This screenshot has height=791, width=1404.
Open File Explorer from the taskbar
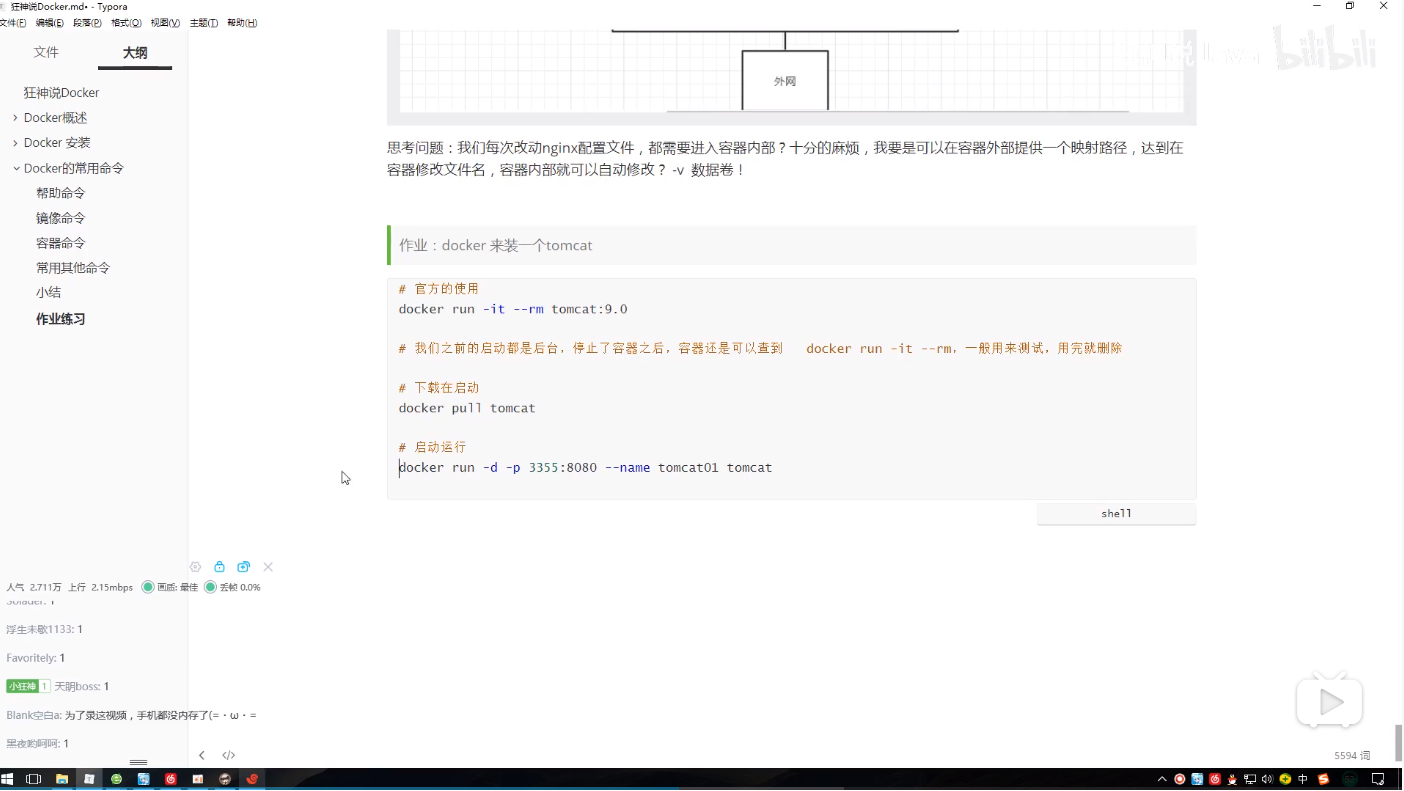[61, 779]
